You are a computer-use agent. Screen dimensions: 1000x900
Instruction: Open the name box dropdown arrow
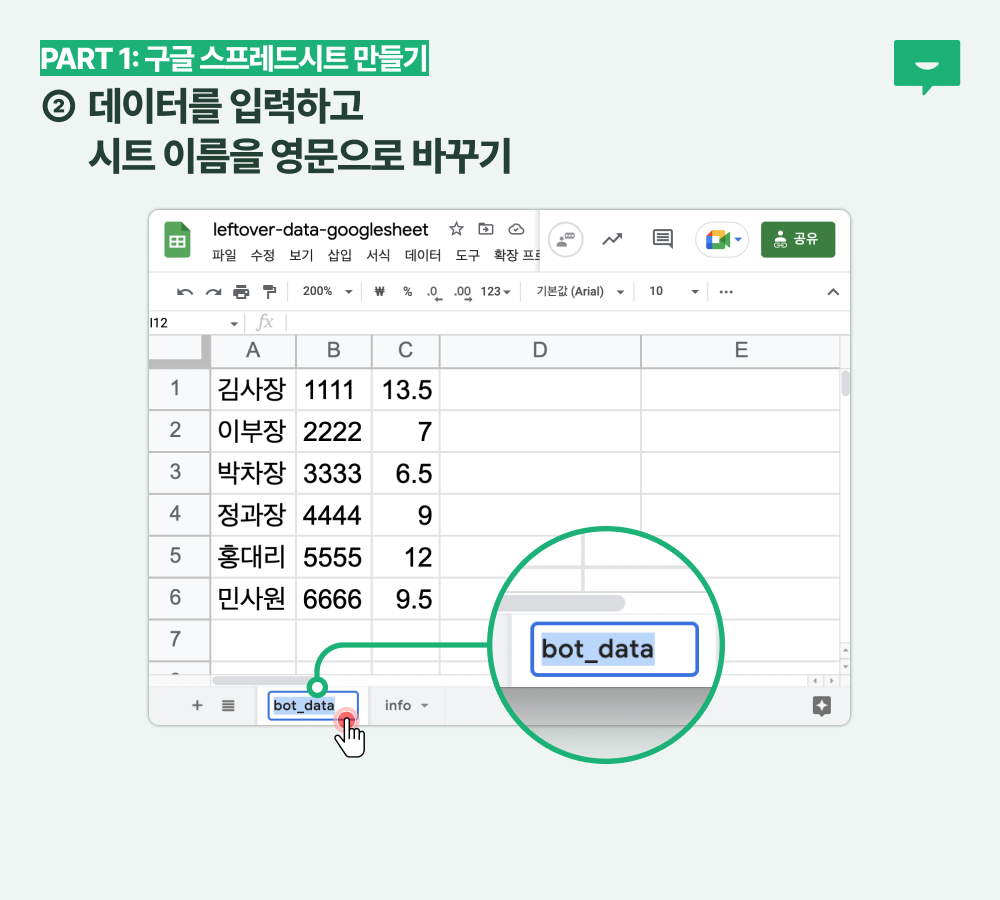(x=234, y=324)
